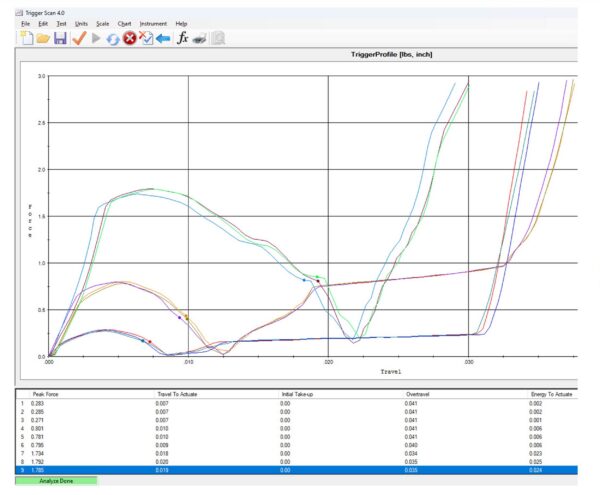
Task: Save data with the floppy disk icon
Action: click(x=60, y=38)
